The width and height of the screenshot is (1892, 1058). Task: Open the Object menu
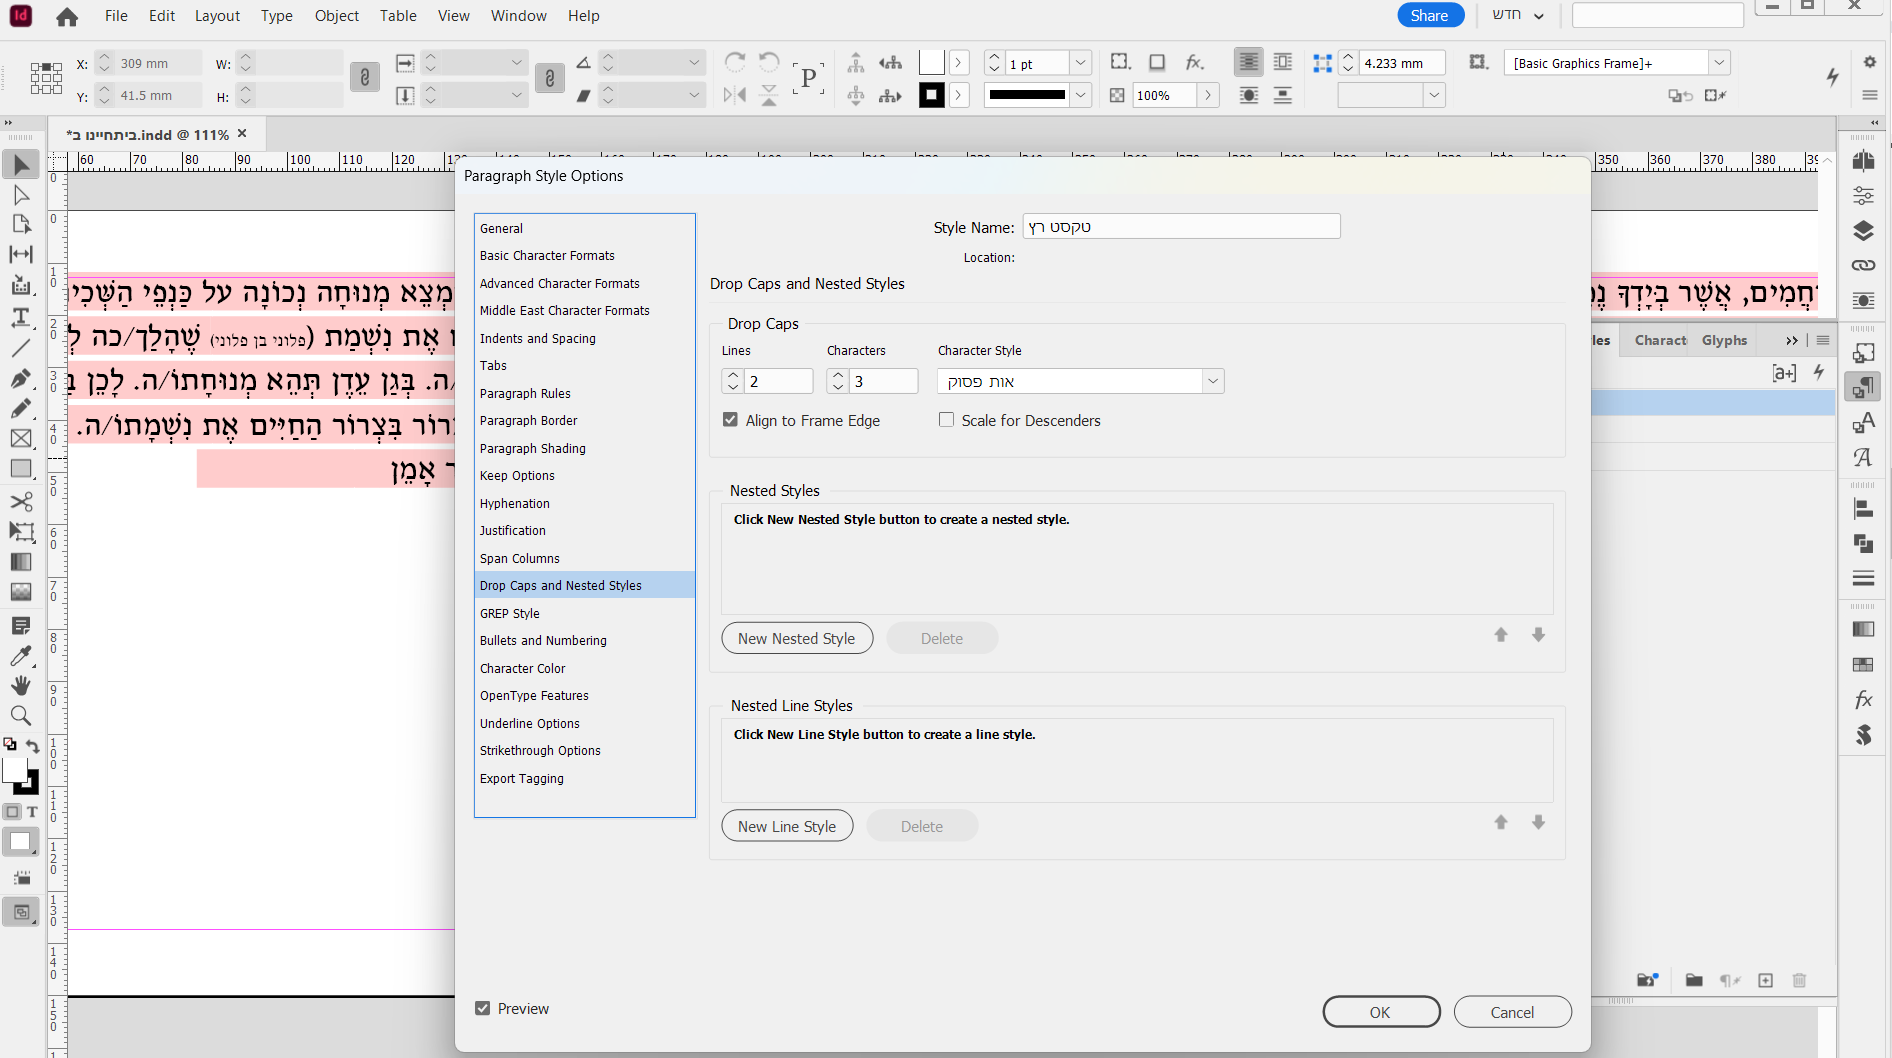click(336, 16)
